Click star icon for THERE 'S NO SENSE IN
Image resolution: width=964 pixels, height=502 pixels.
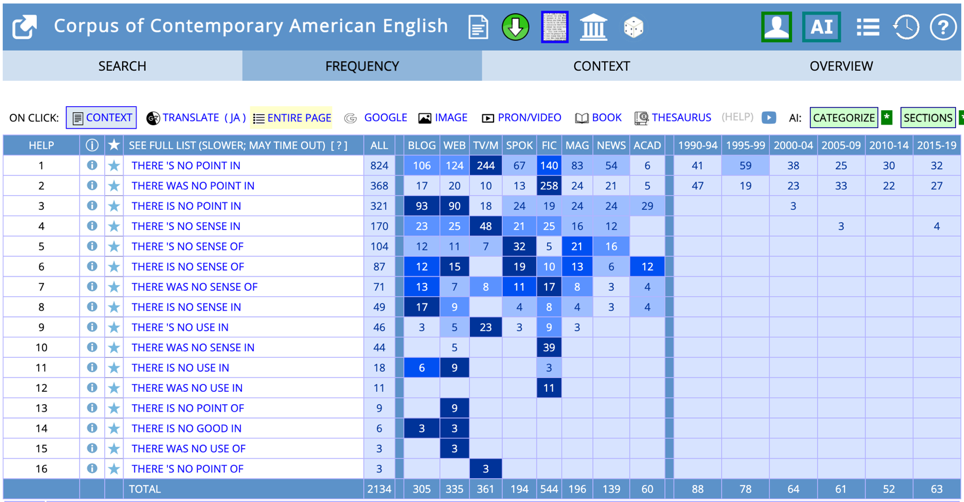[x=114, y=226]
